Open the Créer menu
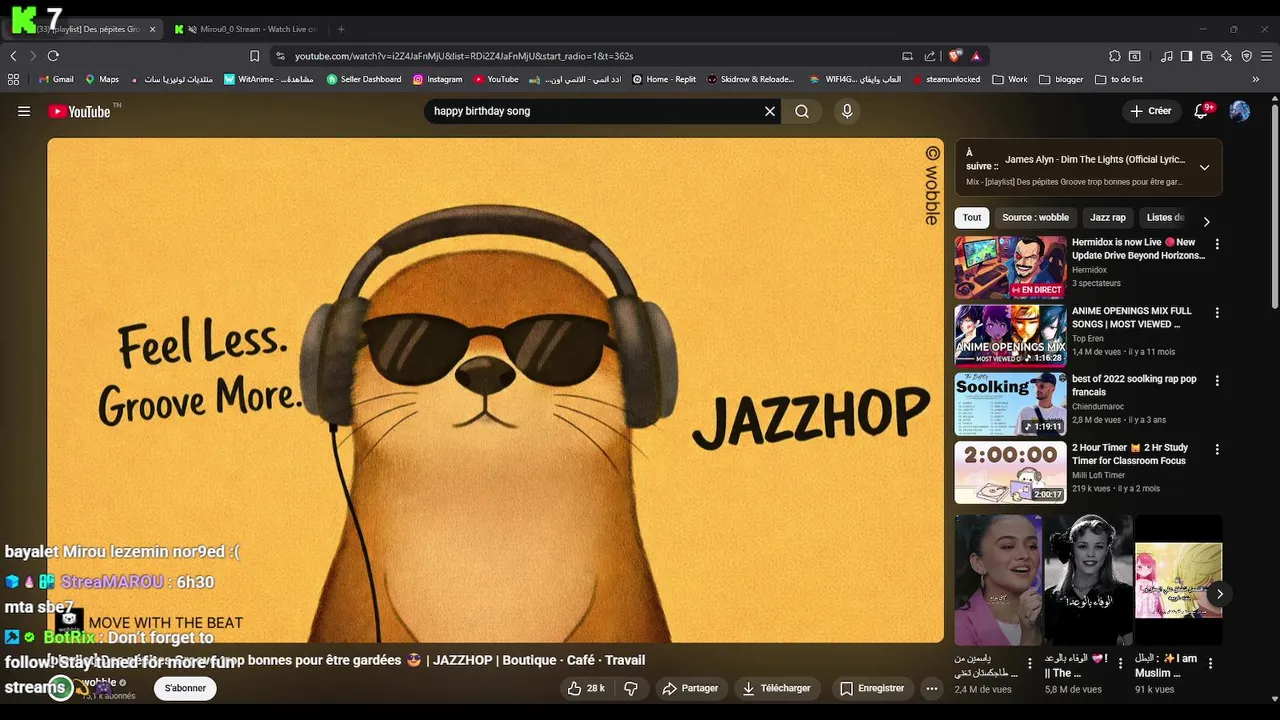The width and height of the screenshot is (1280, 720). 1150,111
